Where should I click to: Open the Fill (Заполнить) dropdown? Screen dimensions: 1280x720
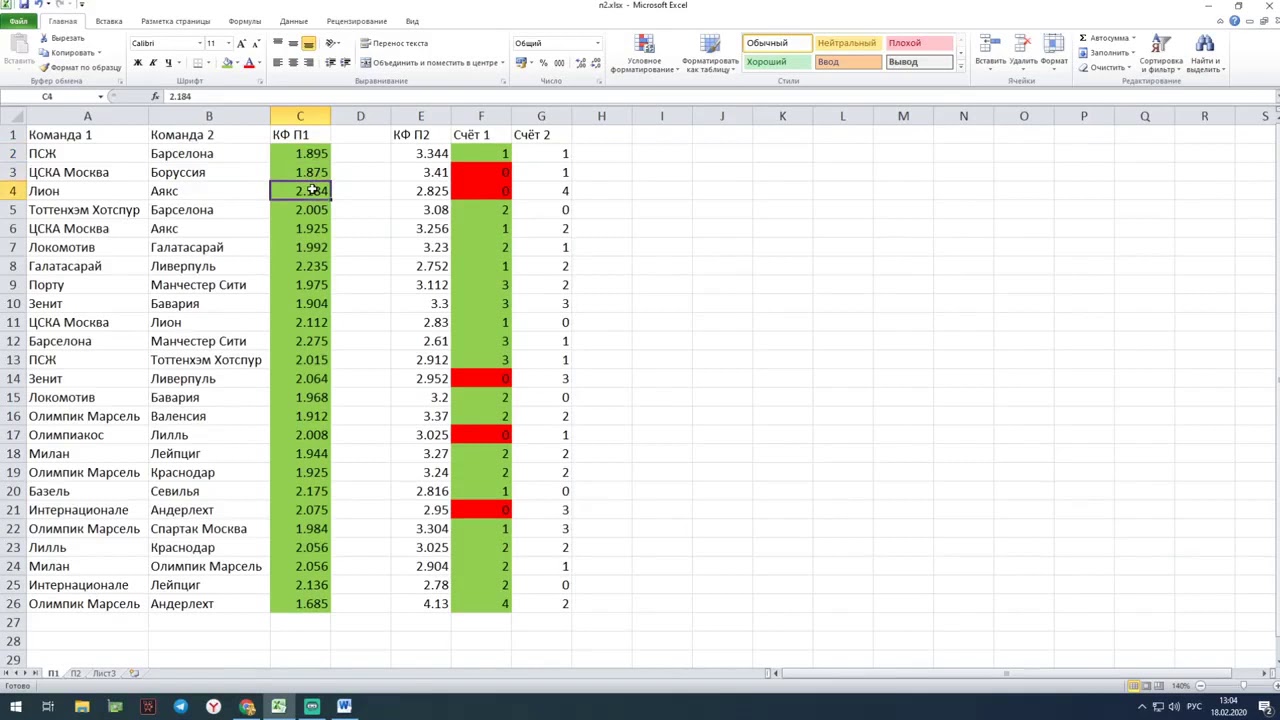point(1107,53)
